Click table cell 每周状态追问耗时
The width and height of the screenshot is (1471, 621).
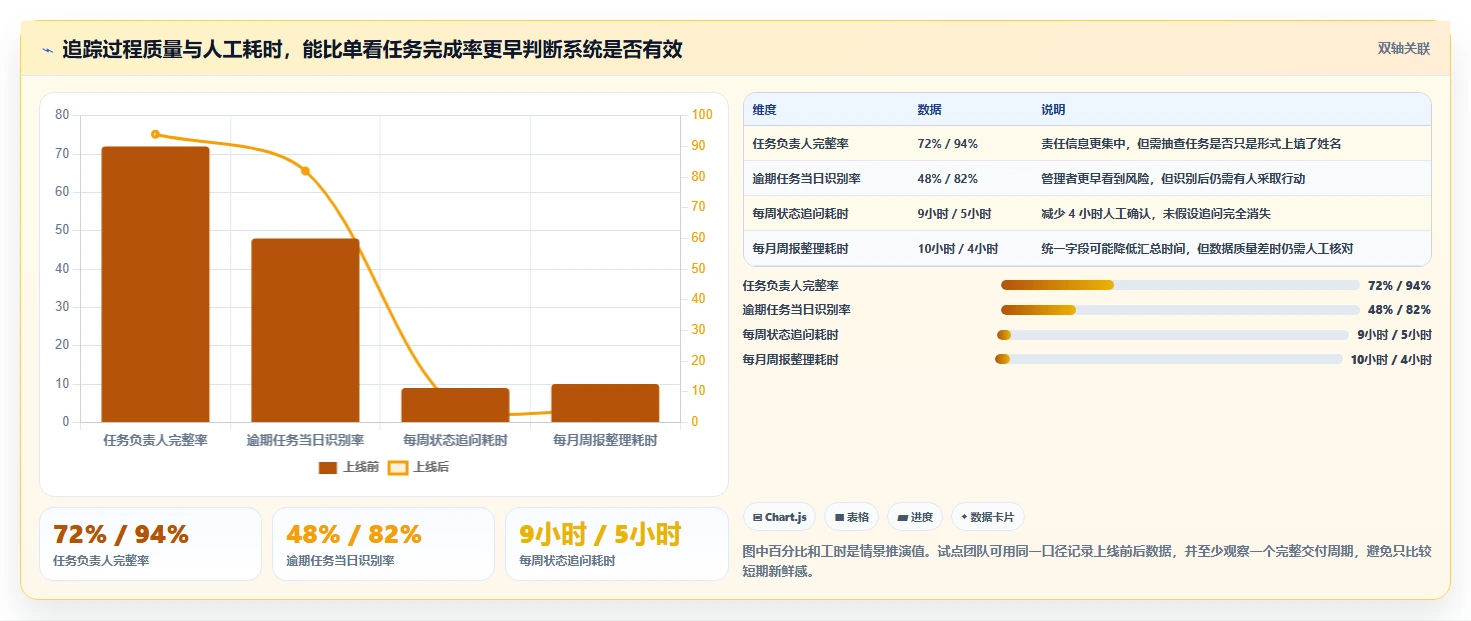[801, 214]
